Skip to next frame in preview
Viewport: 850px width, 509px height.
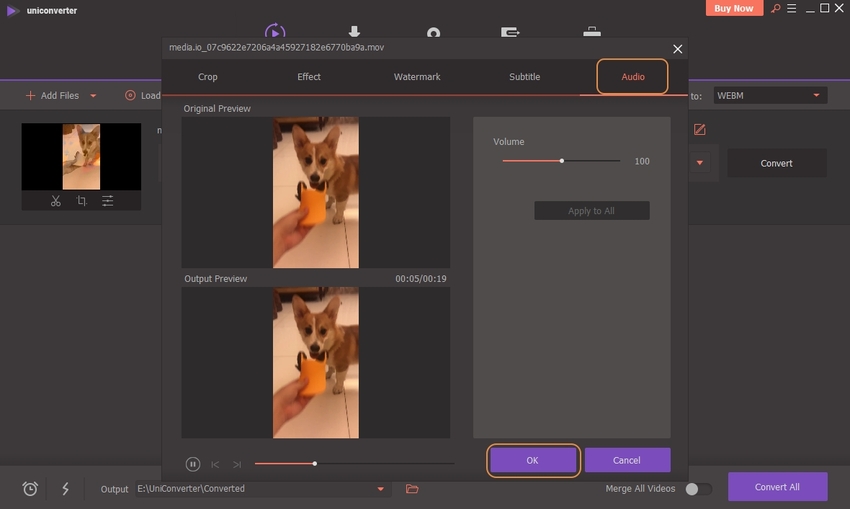tap(237, 464)
